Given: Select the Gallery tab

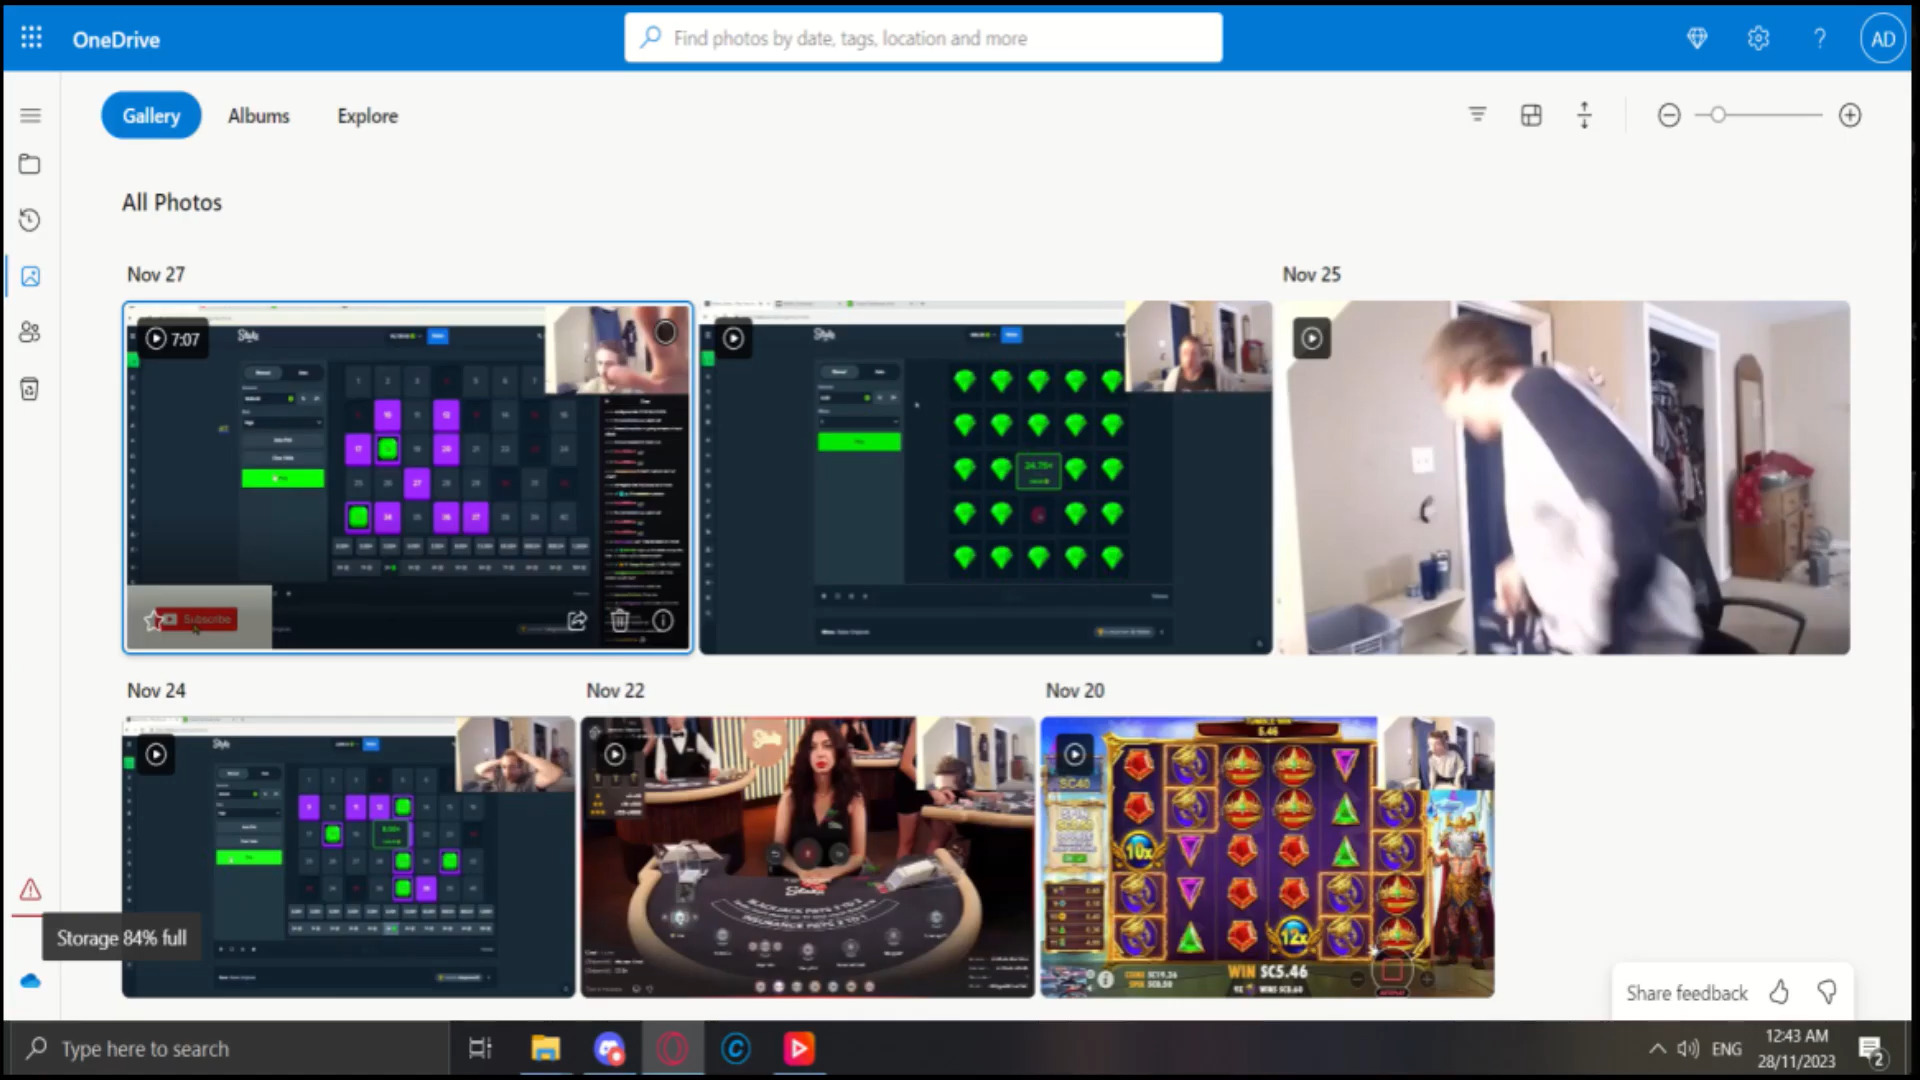Looking at the screenshot, I should pos(151,116).
